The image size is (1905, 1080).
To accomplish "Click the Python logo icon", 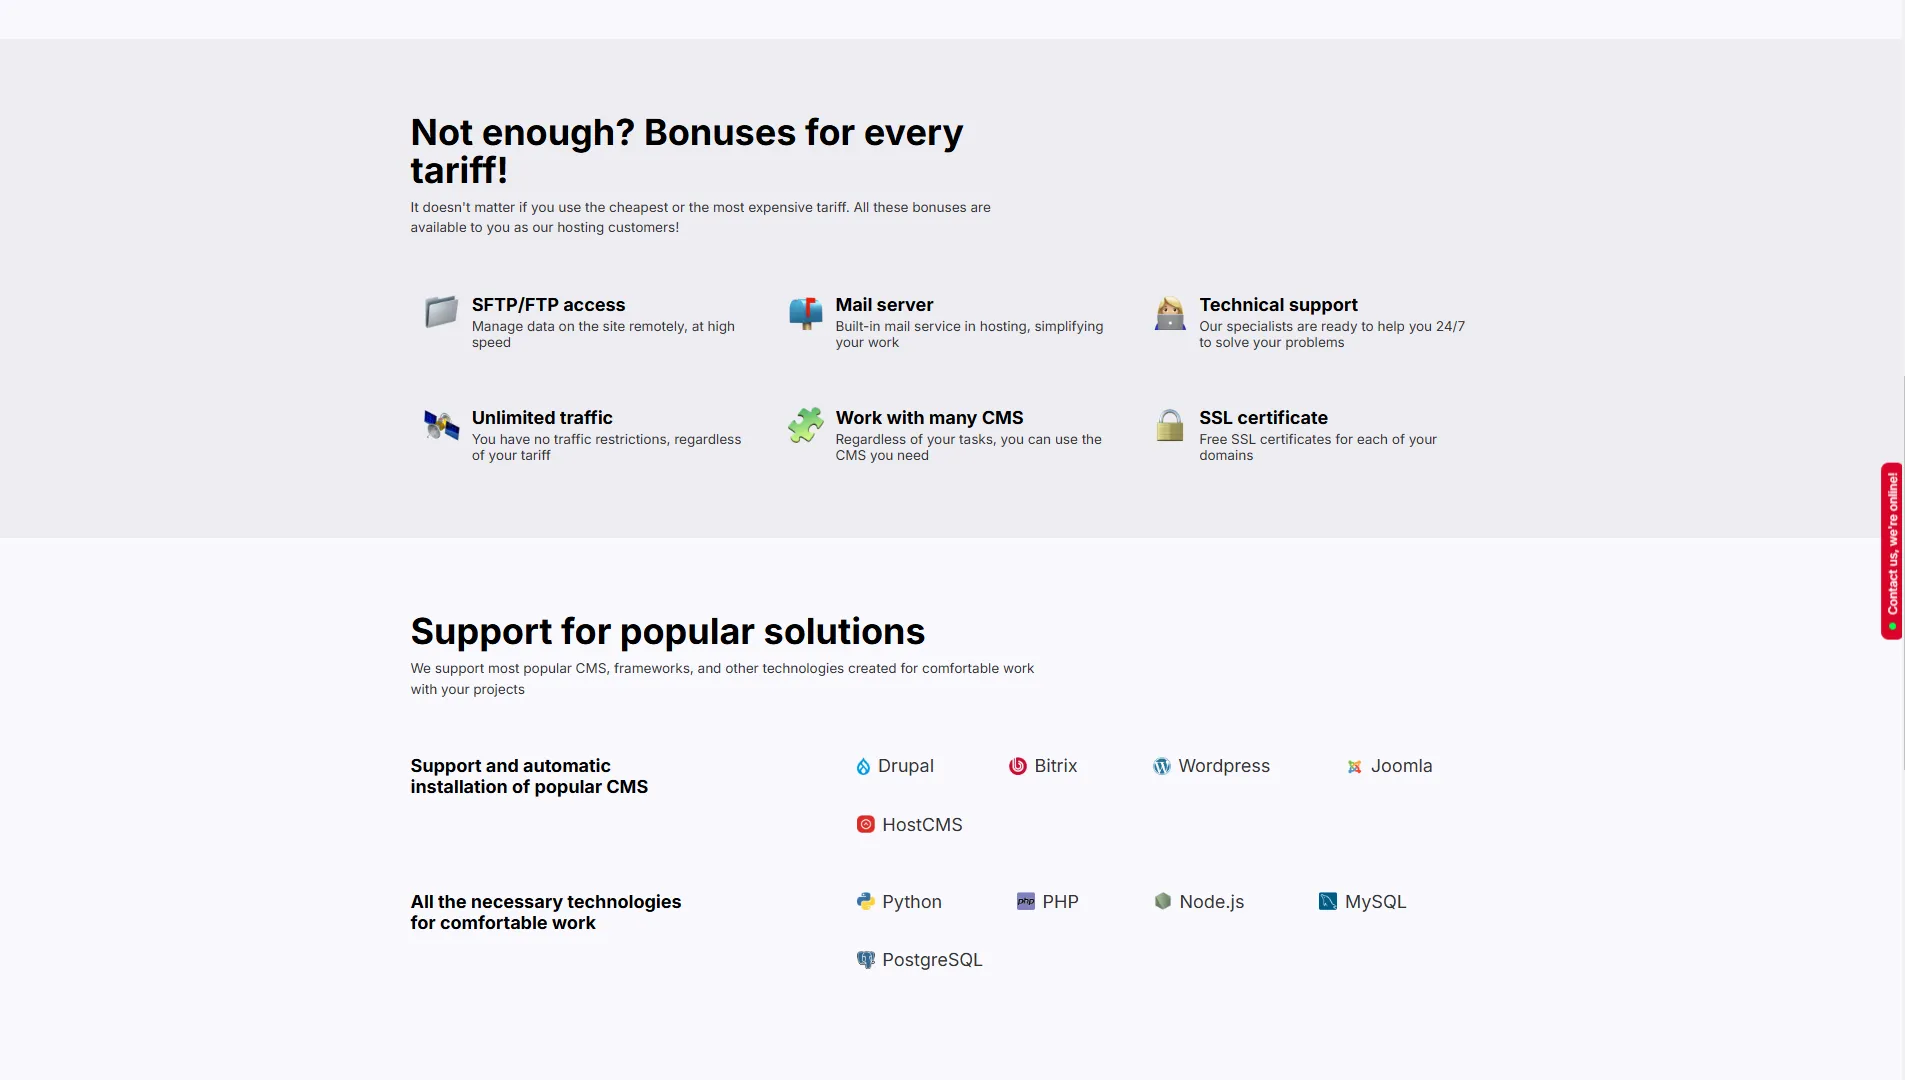I will 865,902.
